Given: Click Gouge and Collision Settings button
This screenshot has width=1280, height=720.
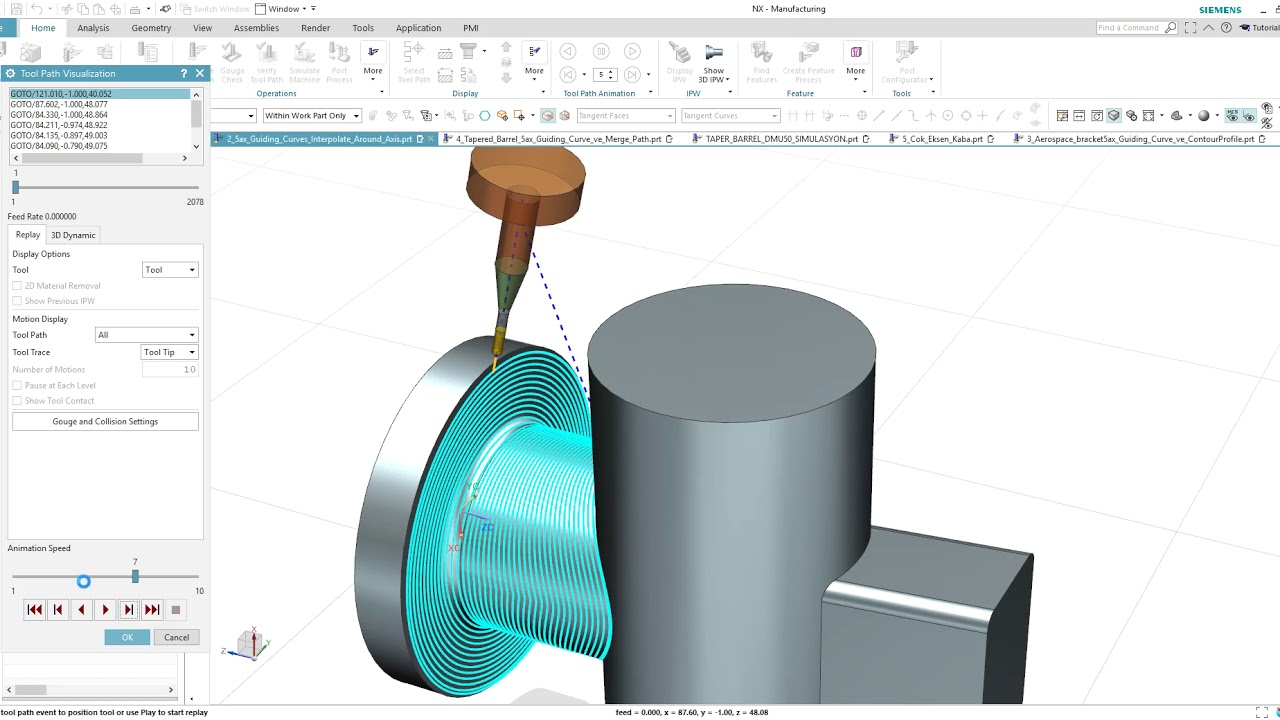Looking at the screenshot, I should click(x=105, y=422).
